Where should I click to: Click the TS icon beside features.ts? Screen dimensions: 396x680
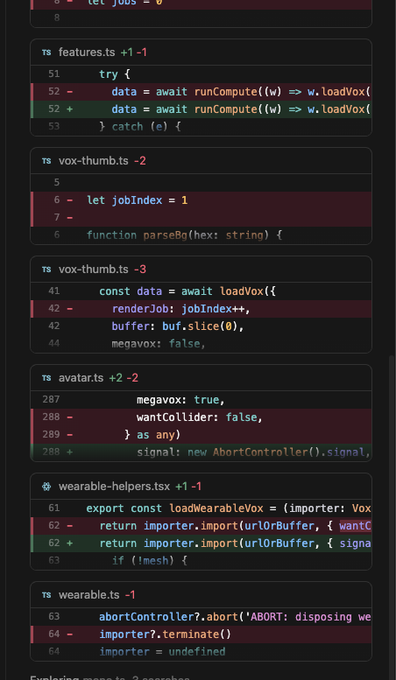[x=46, y=52]
